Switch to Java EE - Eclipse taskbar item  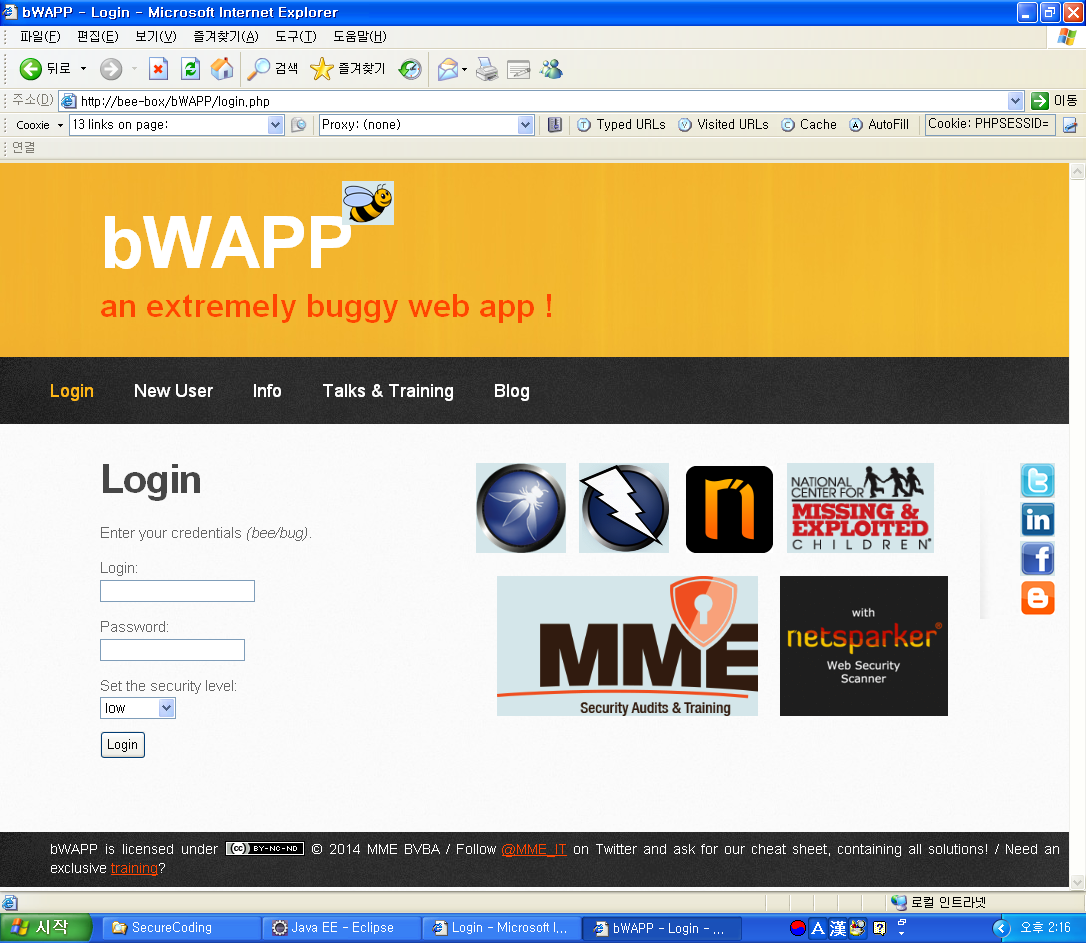point(342,928)
